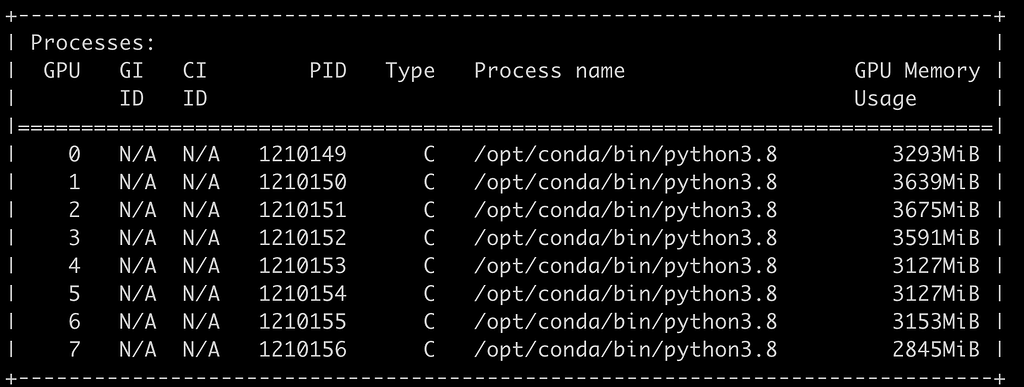Click PID 1210155 for GPU 6
This screenshot has width=1024, height=387.
point(302,322)
